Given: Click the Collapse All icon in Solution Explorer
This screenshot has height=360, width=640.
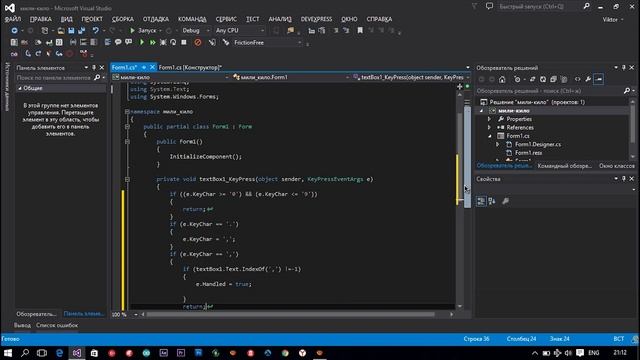Looking at the screenshot, I should (x=553, y=80).
